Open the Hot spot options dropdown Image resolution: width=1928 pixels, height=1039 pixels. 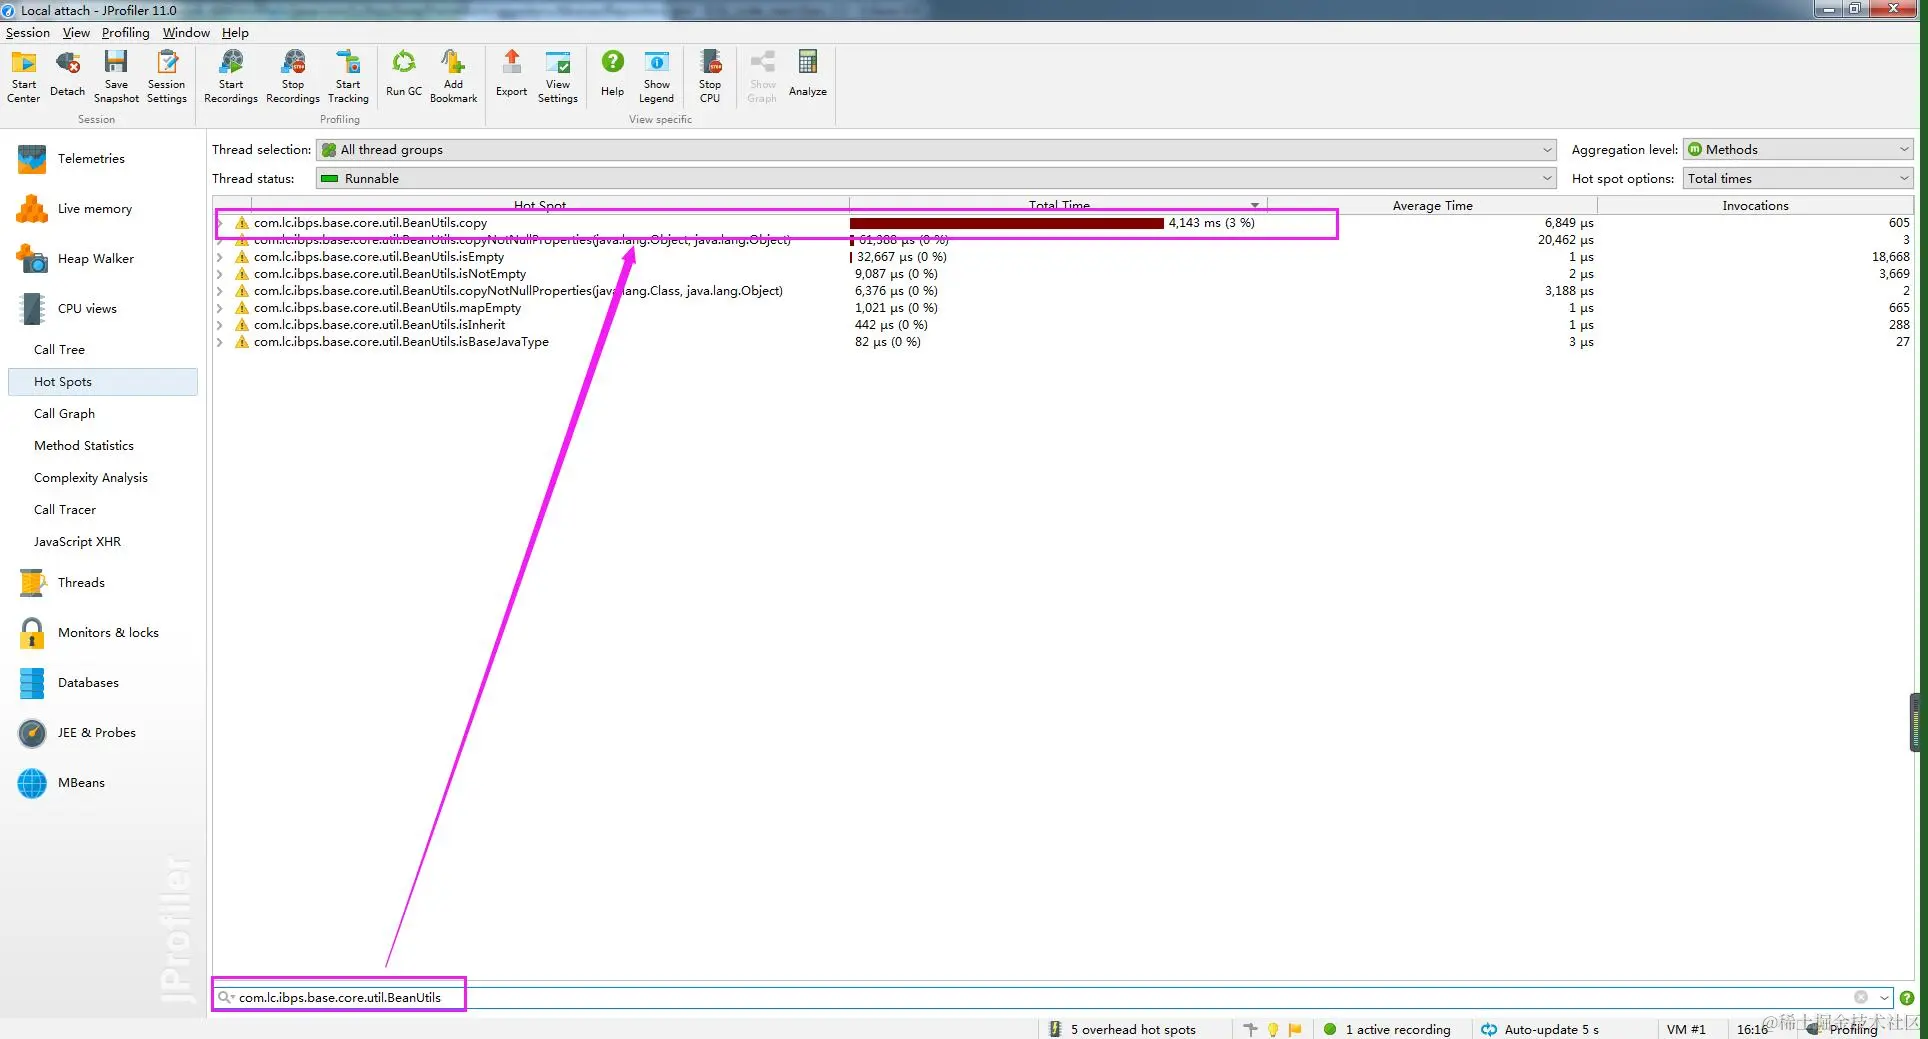(1798, 179)
